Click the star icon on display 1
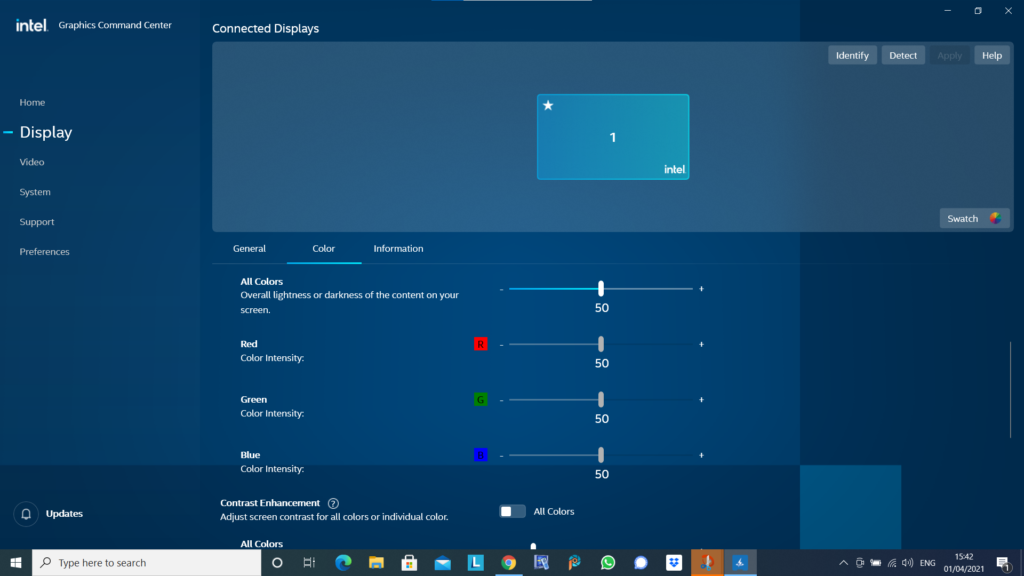Viewport: 1024px width, 576px height. point(548,106)
